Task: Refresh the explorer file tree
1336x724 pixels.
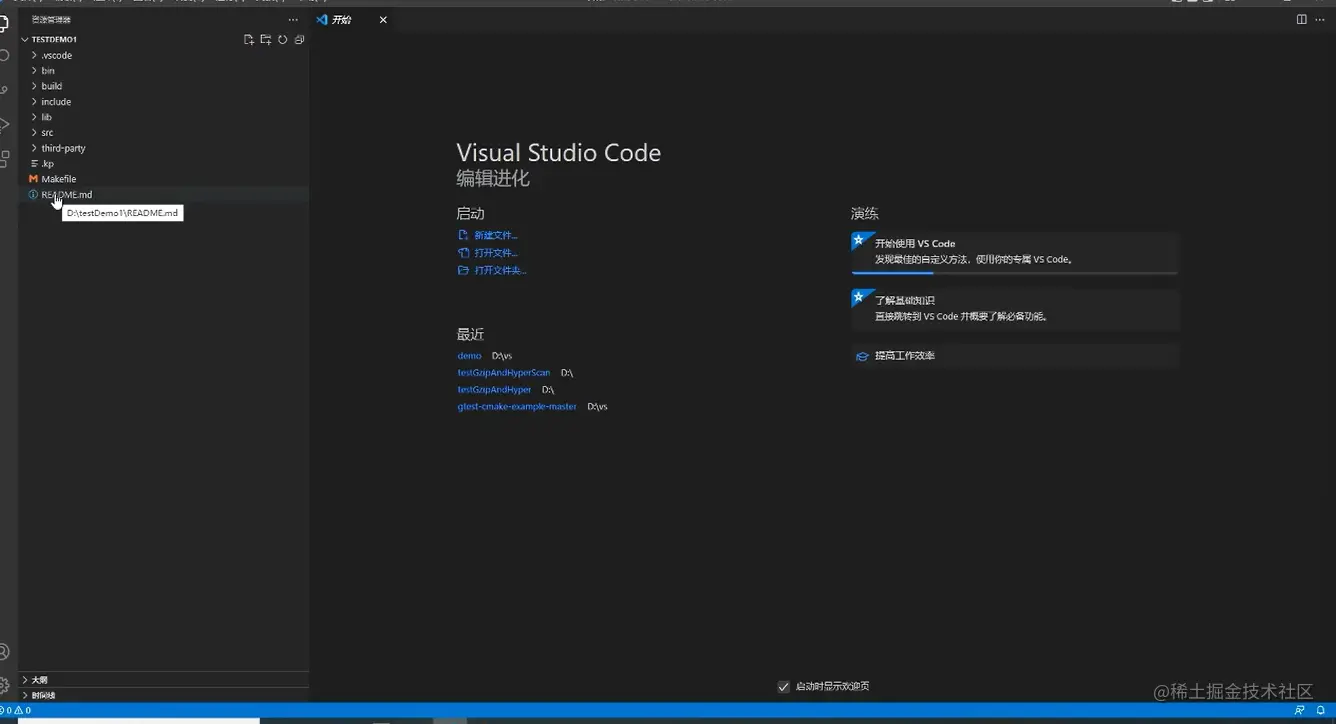Action: (x=283, y=40)
